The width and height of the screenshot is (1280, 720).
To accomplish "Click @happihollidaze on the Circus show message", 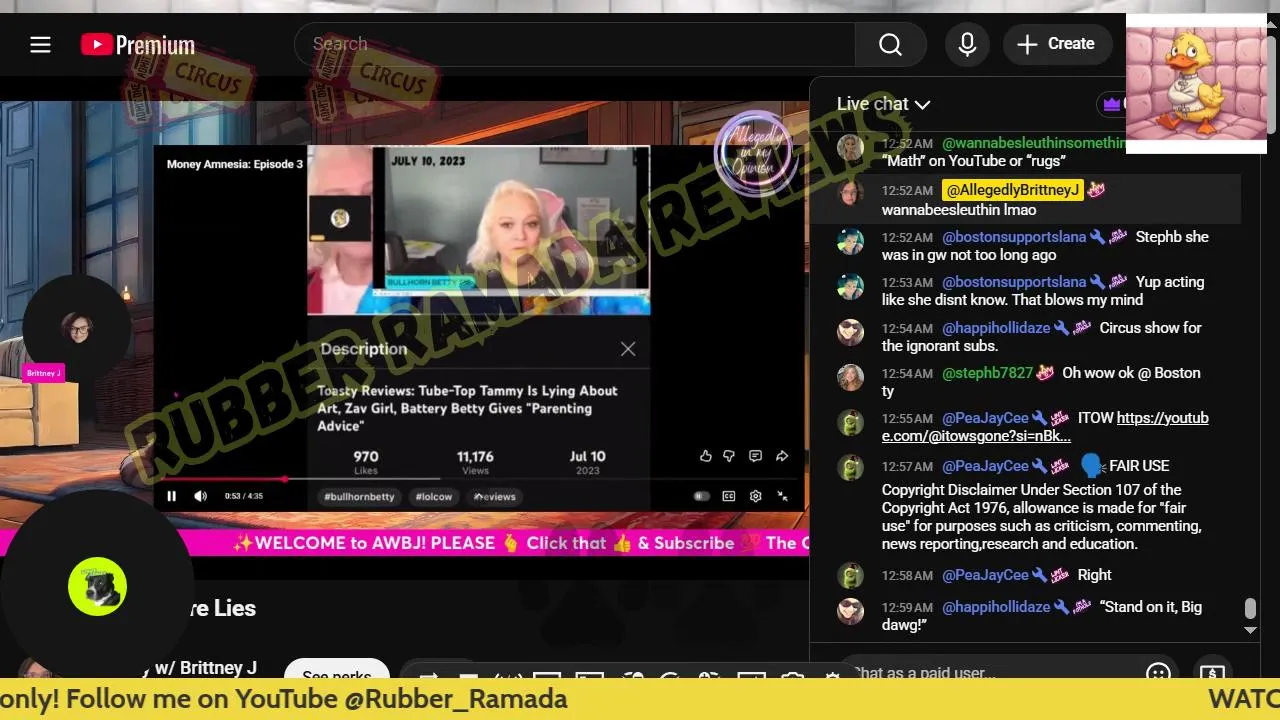I will coord(996,328).
